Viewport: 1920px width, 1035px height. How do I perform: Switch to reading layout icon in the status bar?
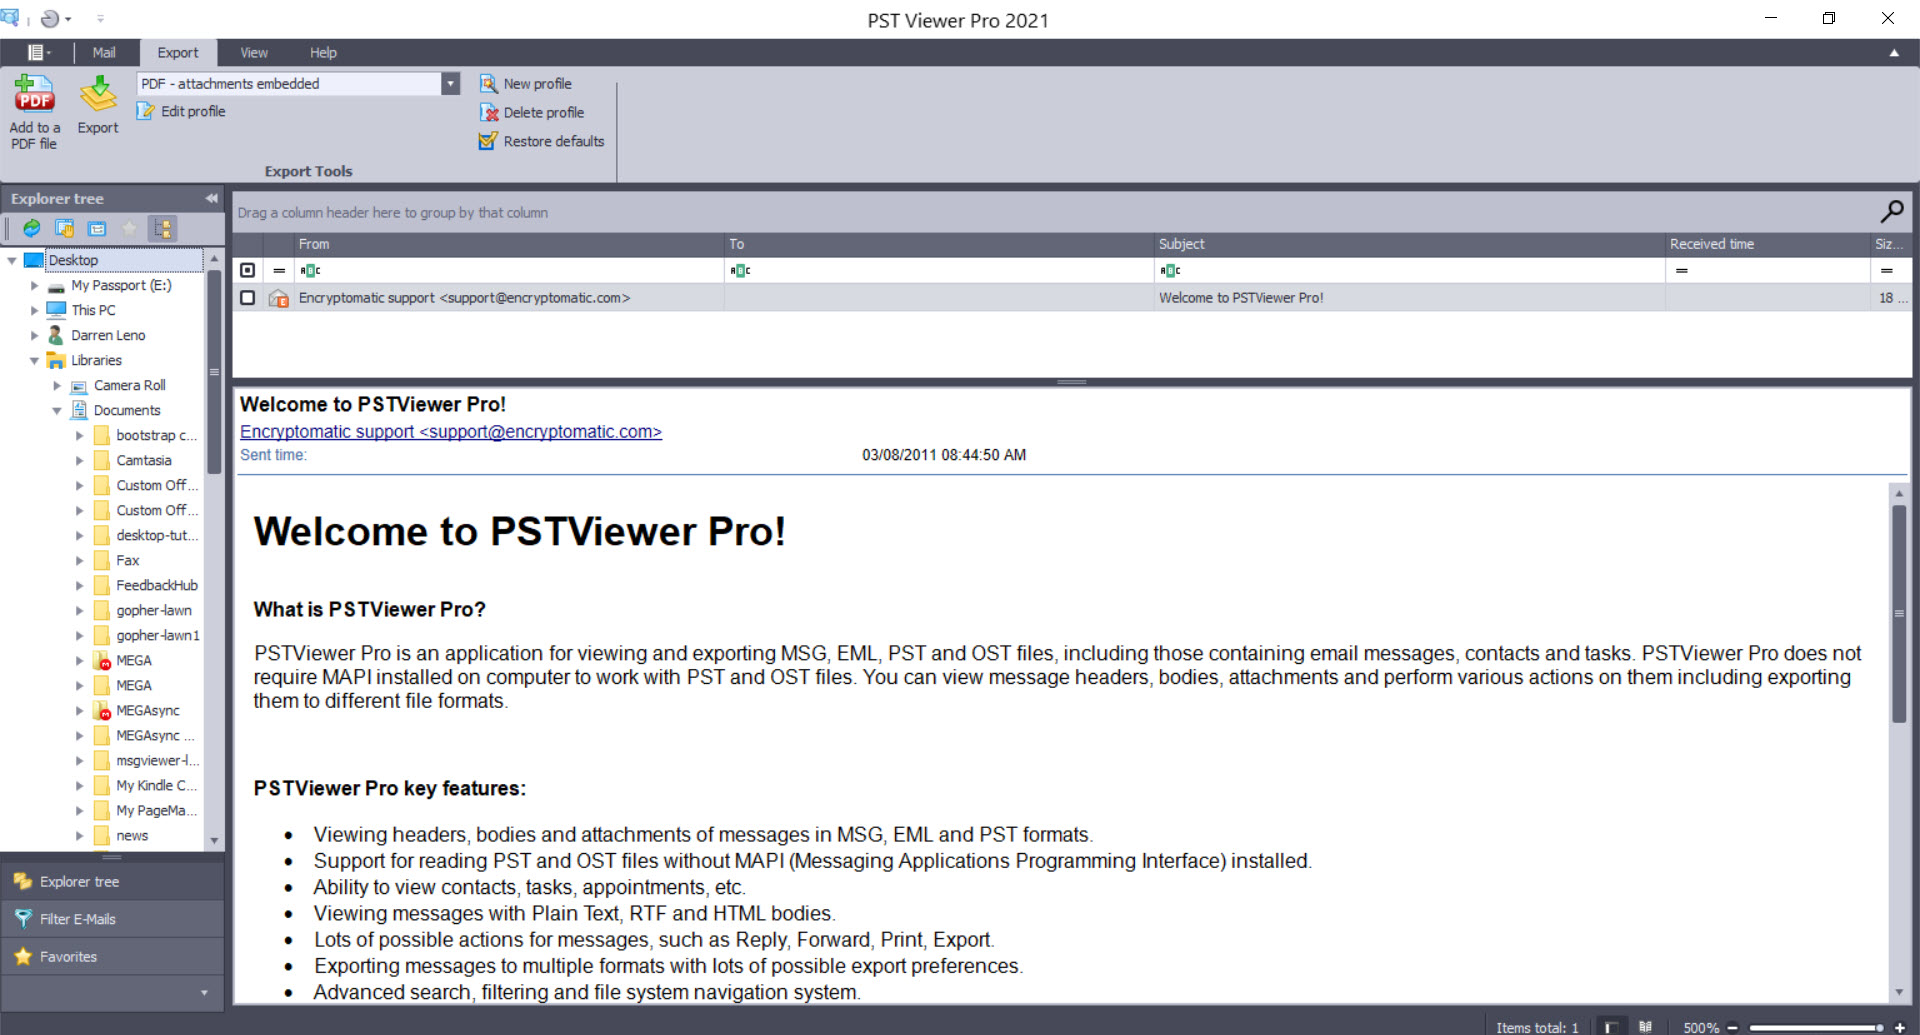[1645, 1027]
